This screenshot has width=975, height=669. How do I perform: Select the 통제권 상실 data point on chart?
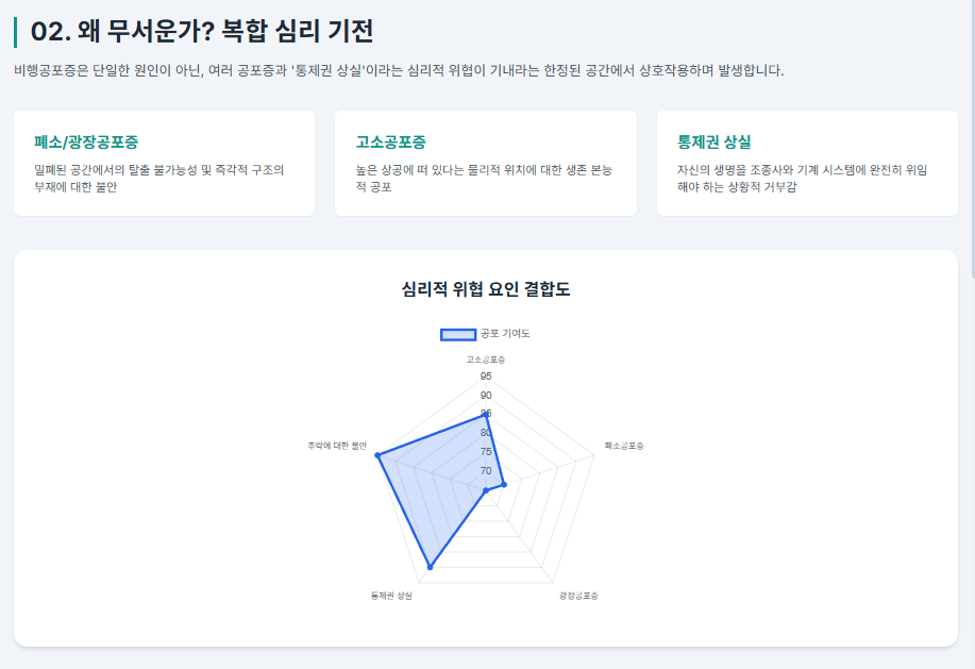tap(430, 567)
